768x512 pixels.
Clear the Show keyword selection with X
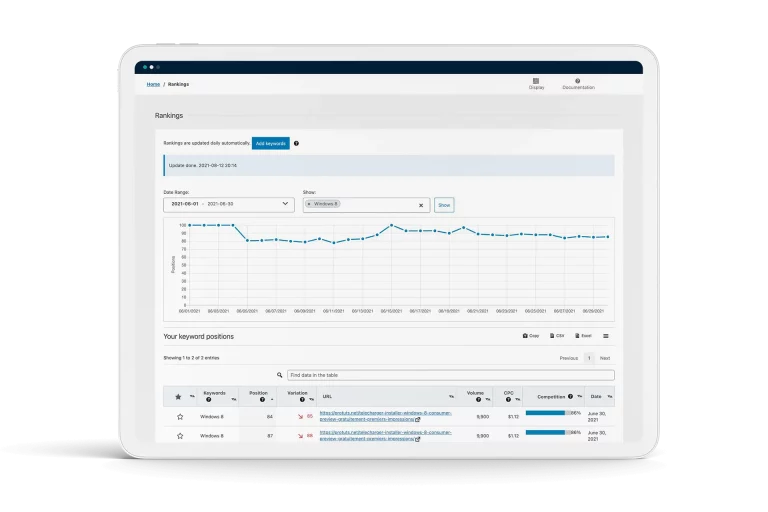pyautogui.click(x=420, y=205)
